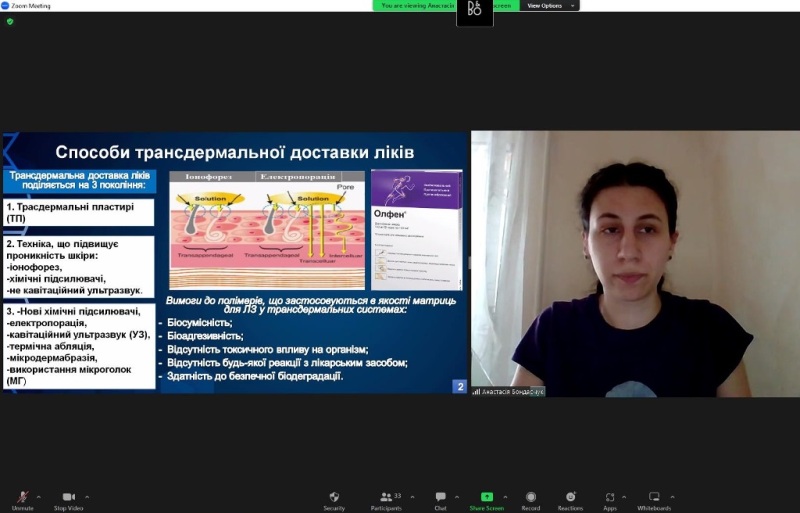800x513 pixels.
Task: Open the Chat panel
Action: coord(440,500)
